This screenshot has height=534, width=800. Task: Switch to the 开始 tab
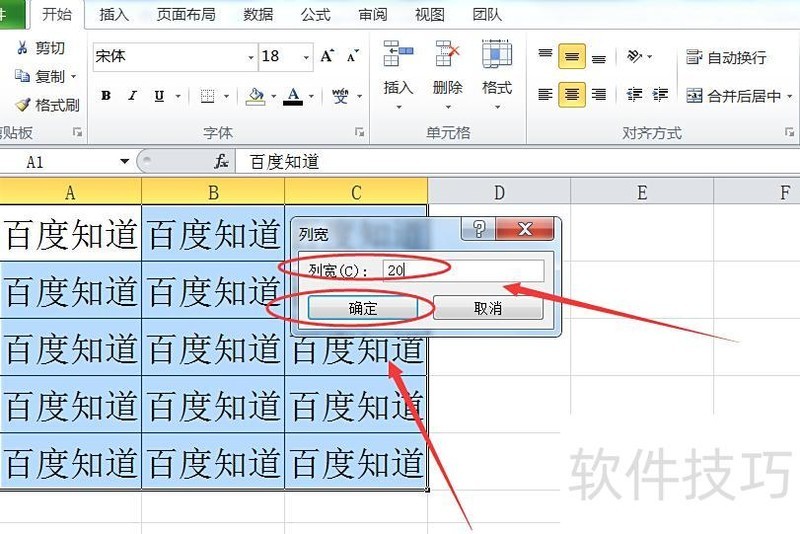coord(57,14)
